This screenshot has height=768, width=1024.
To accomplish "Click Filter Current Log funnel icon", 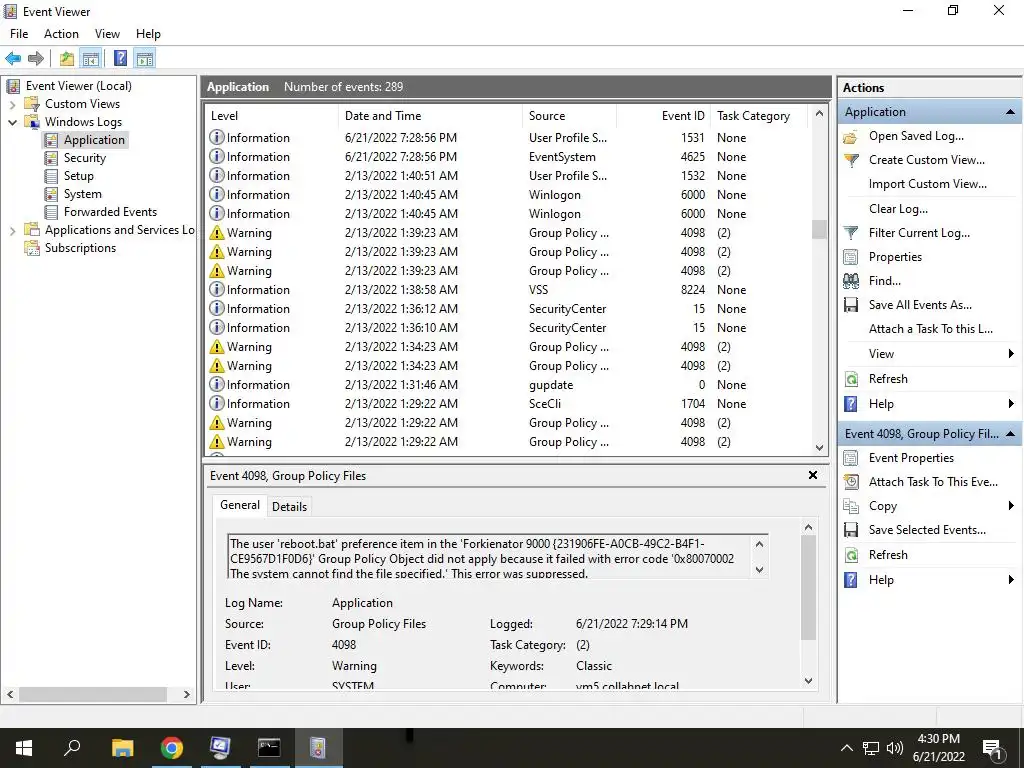I will [x=850, y=233].
